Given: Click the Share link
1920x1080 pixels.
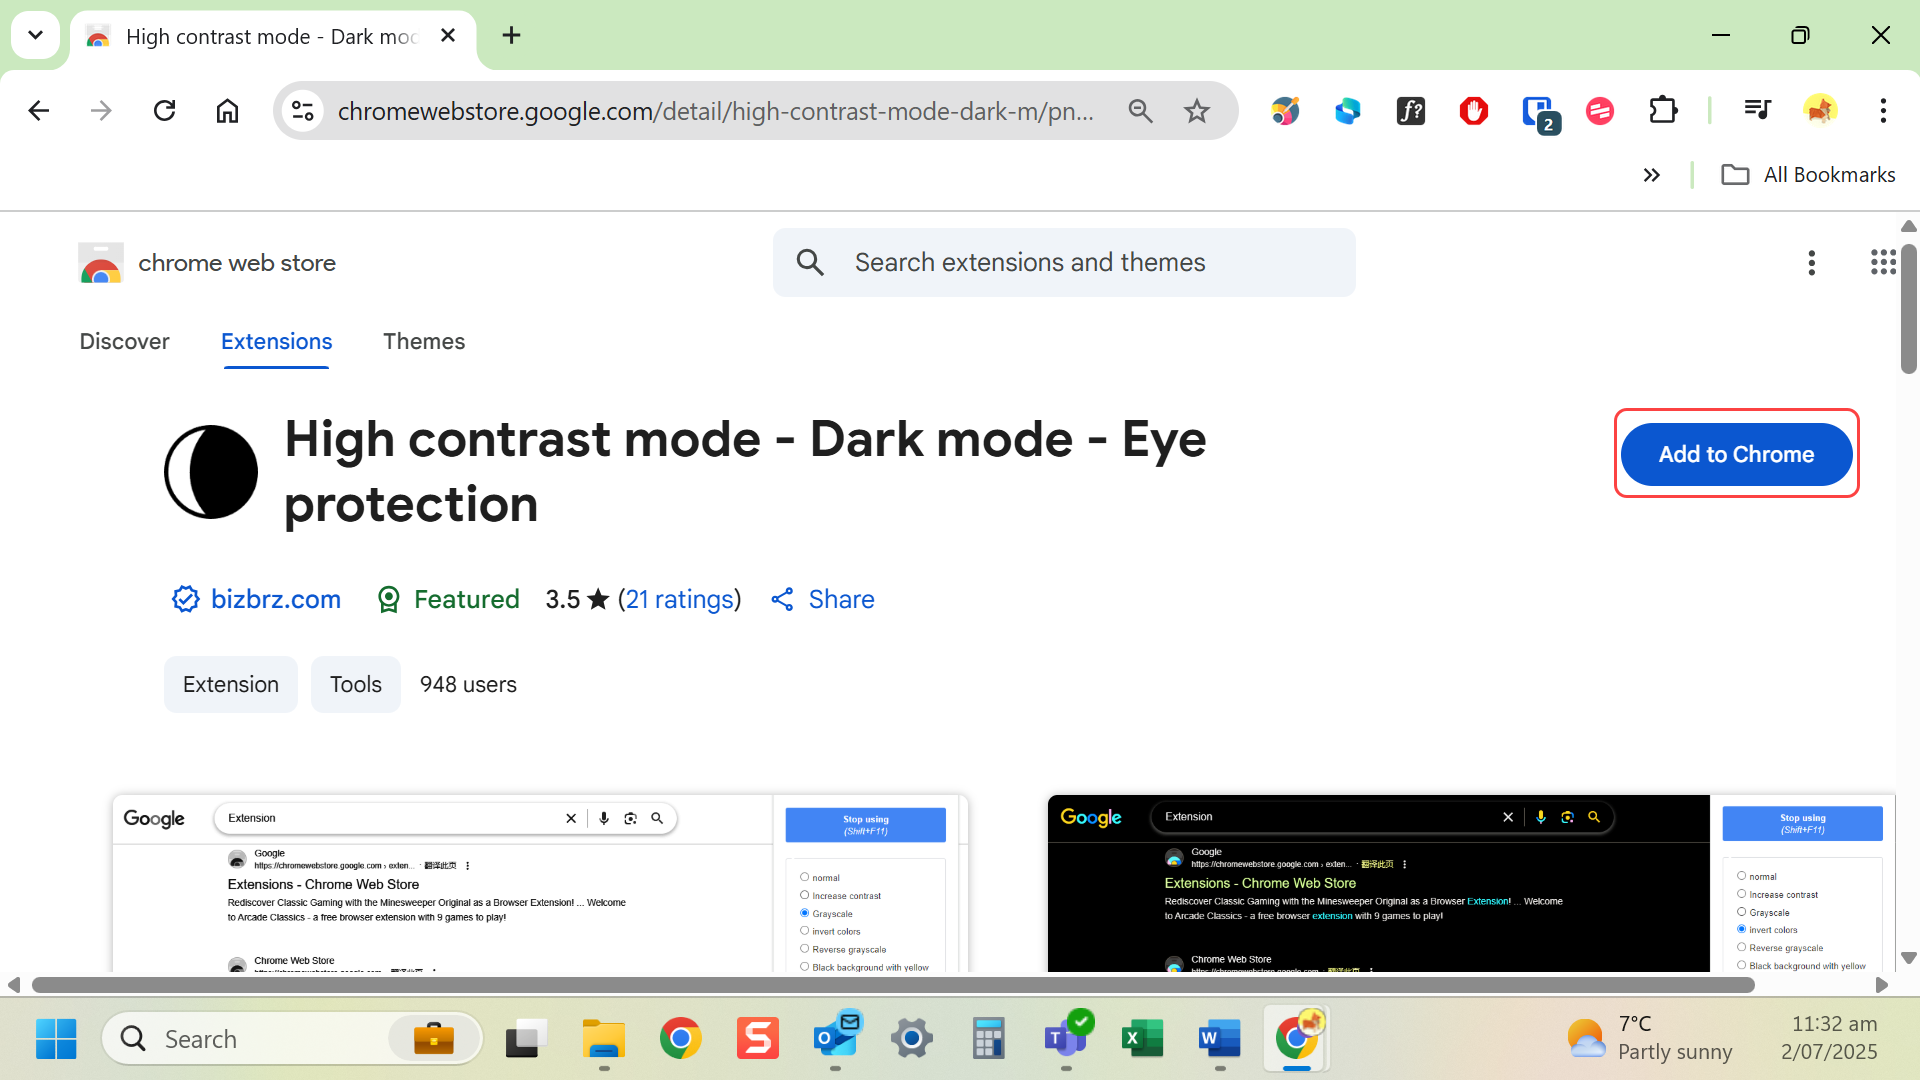Looking at the screenshot, I should pos(822,599).
